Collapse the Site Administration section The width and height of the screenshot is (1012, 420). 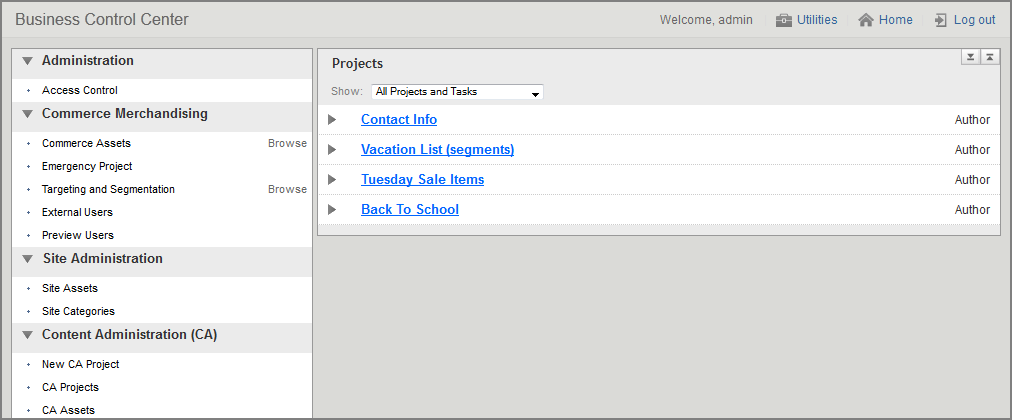coord(27,259)
